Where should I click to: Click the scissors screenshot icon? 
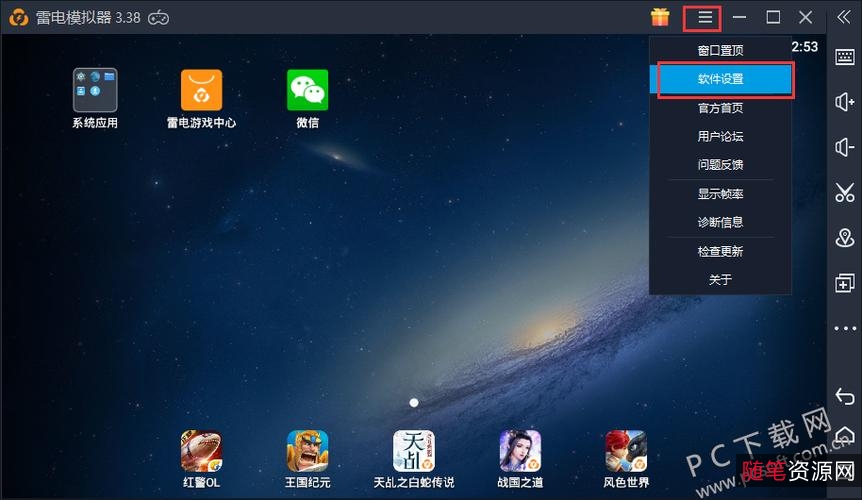click(x=845, y=193)
